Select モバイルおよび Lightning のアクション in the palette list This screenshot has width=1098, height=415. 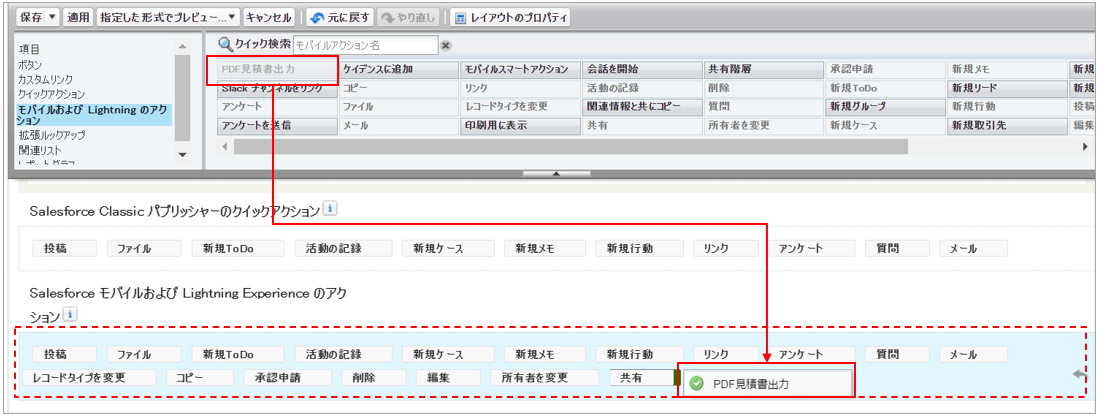(x=94, y=114)
